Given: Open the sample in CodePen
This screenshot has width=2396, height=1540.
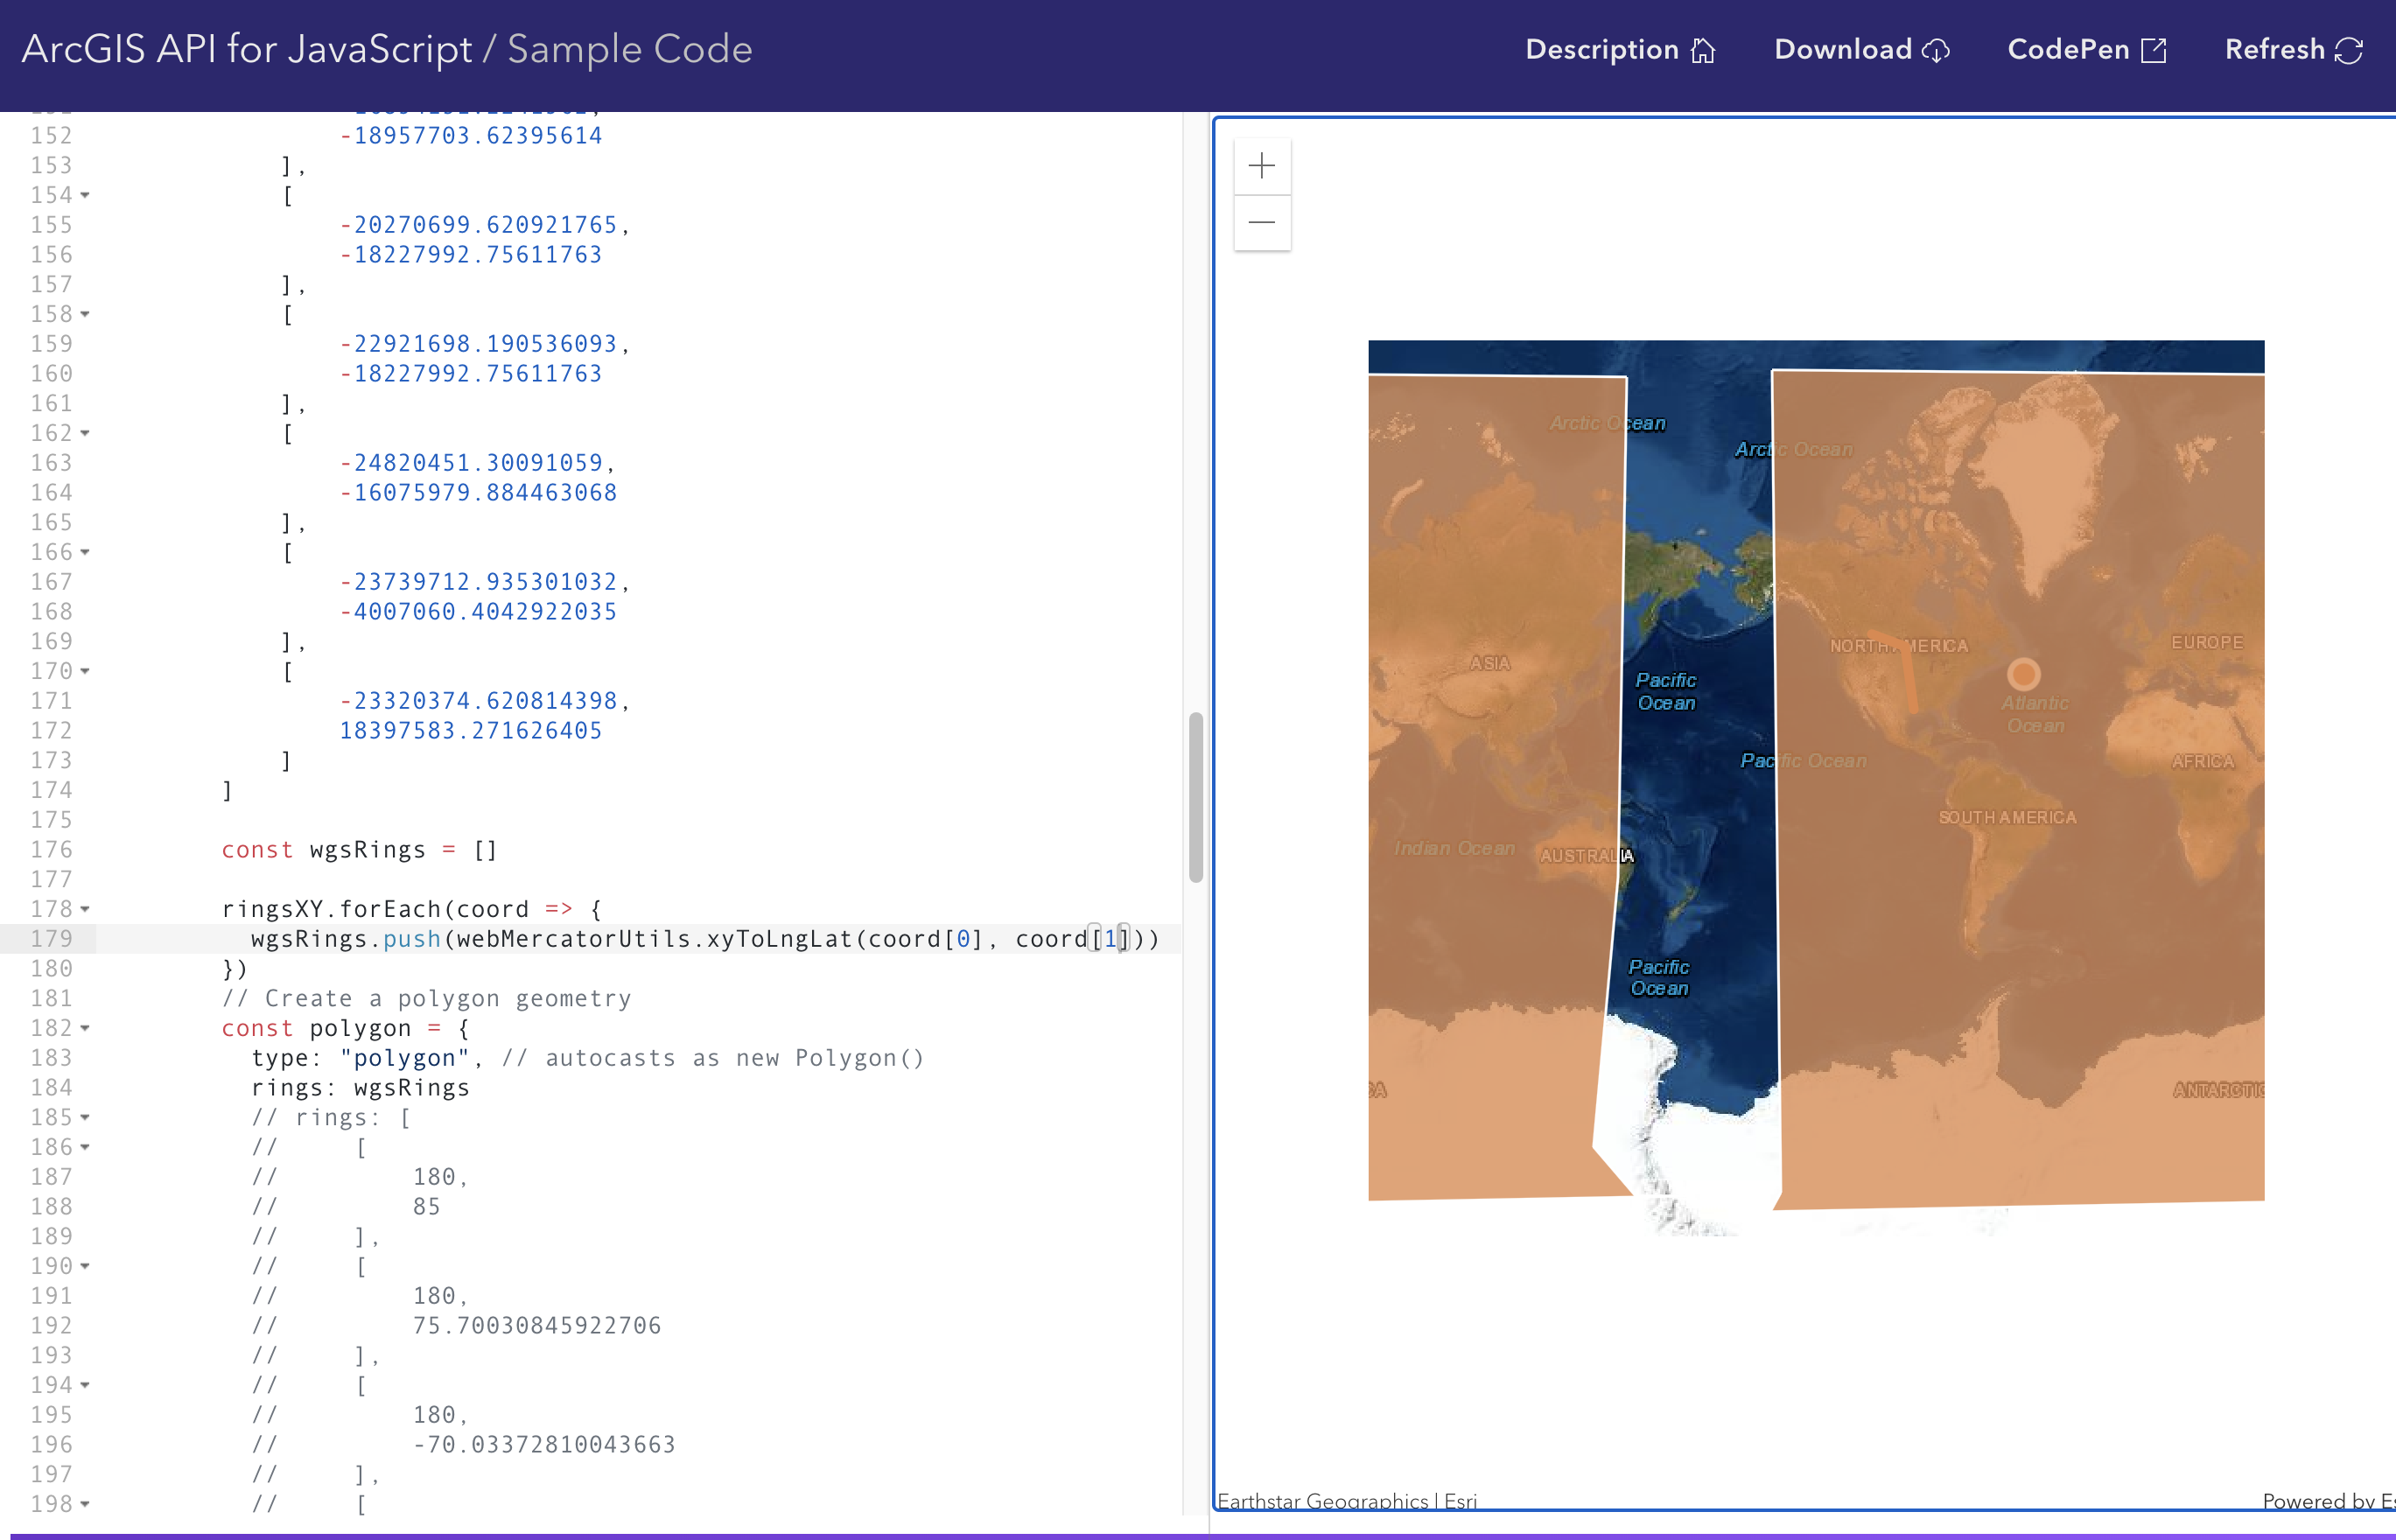Looking at the screenshot, I should coord(2068,50).
